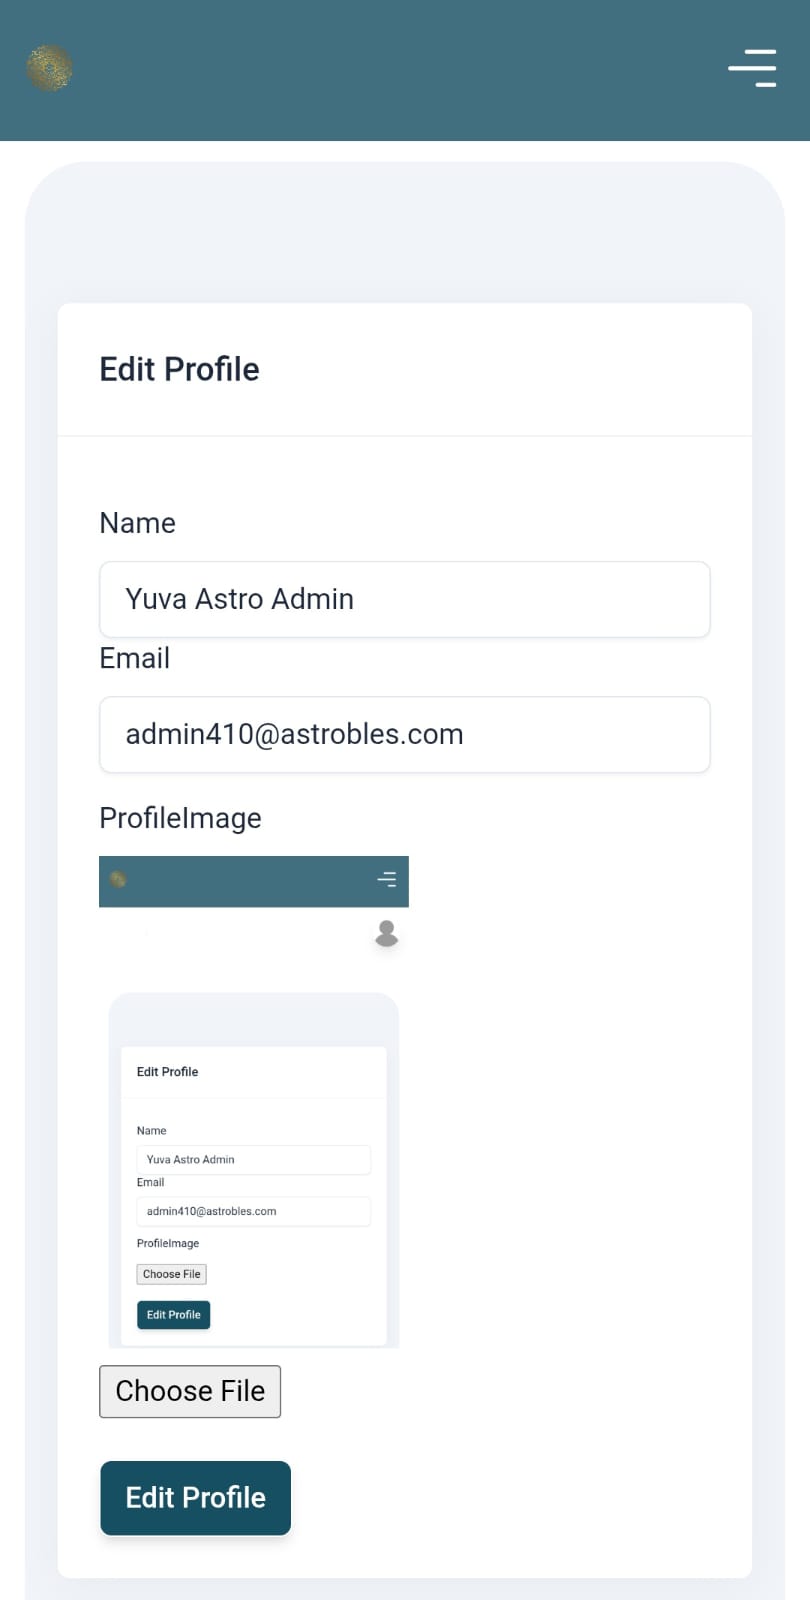810x1600 pixels.
Task: Click the miniature email field inside preview
Action: point(254,1211)
